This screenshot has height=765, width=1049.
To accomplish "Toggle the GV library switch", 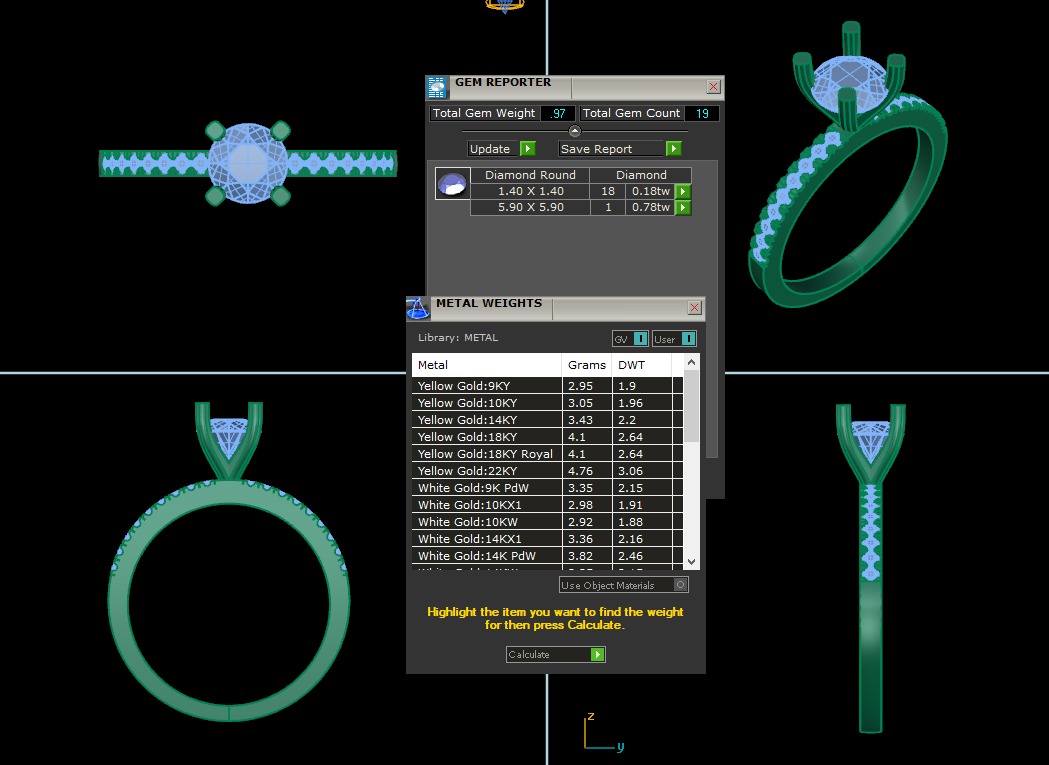I will (x=640, y=339).
